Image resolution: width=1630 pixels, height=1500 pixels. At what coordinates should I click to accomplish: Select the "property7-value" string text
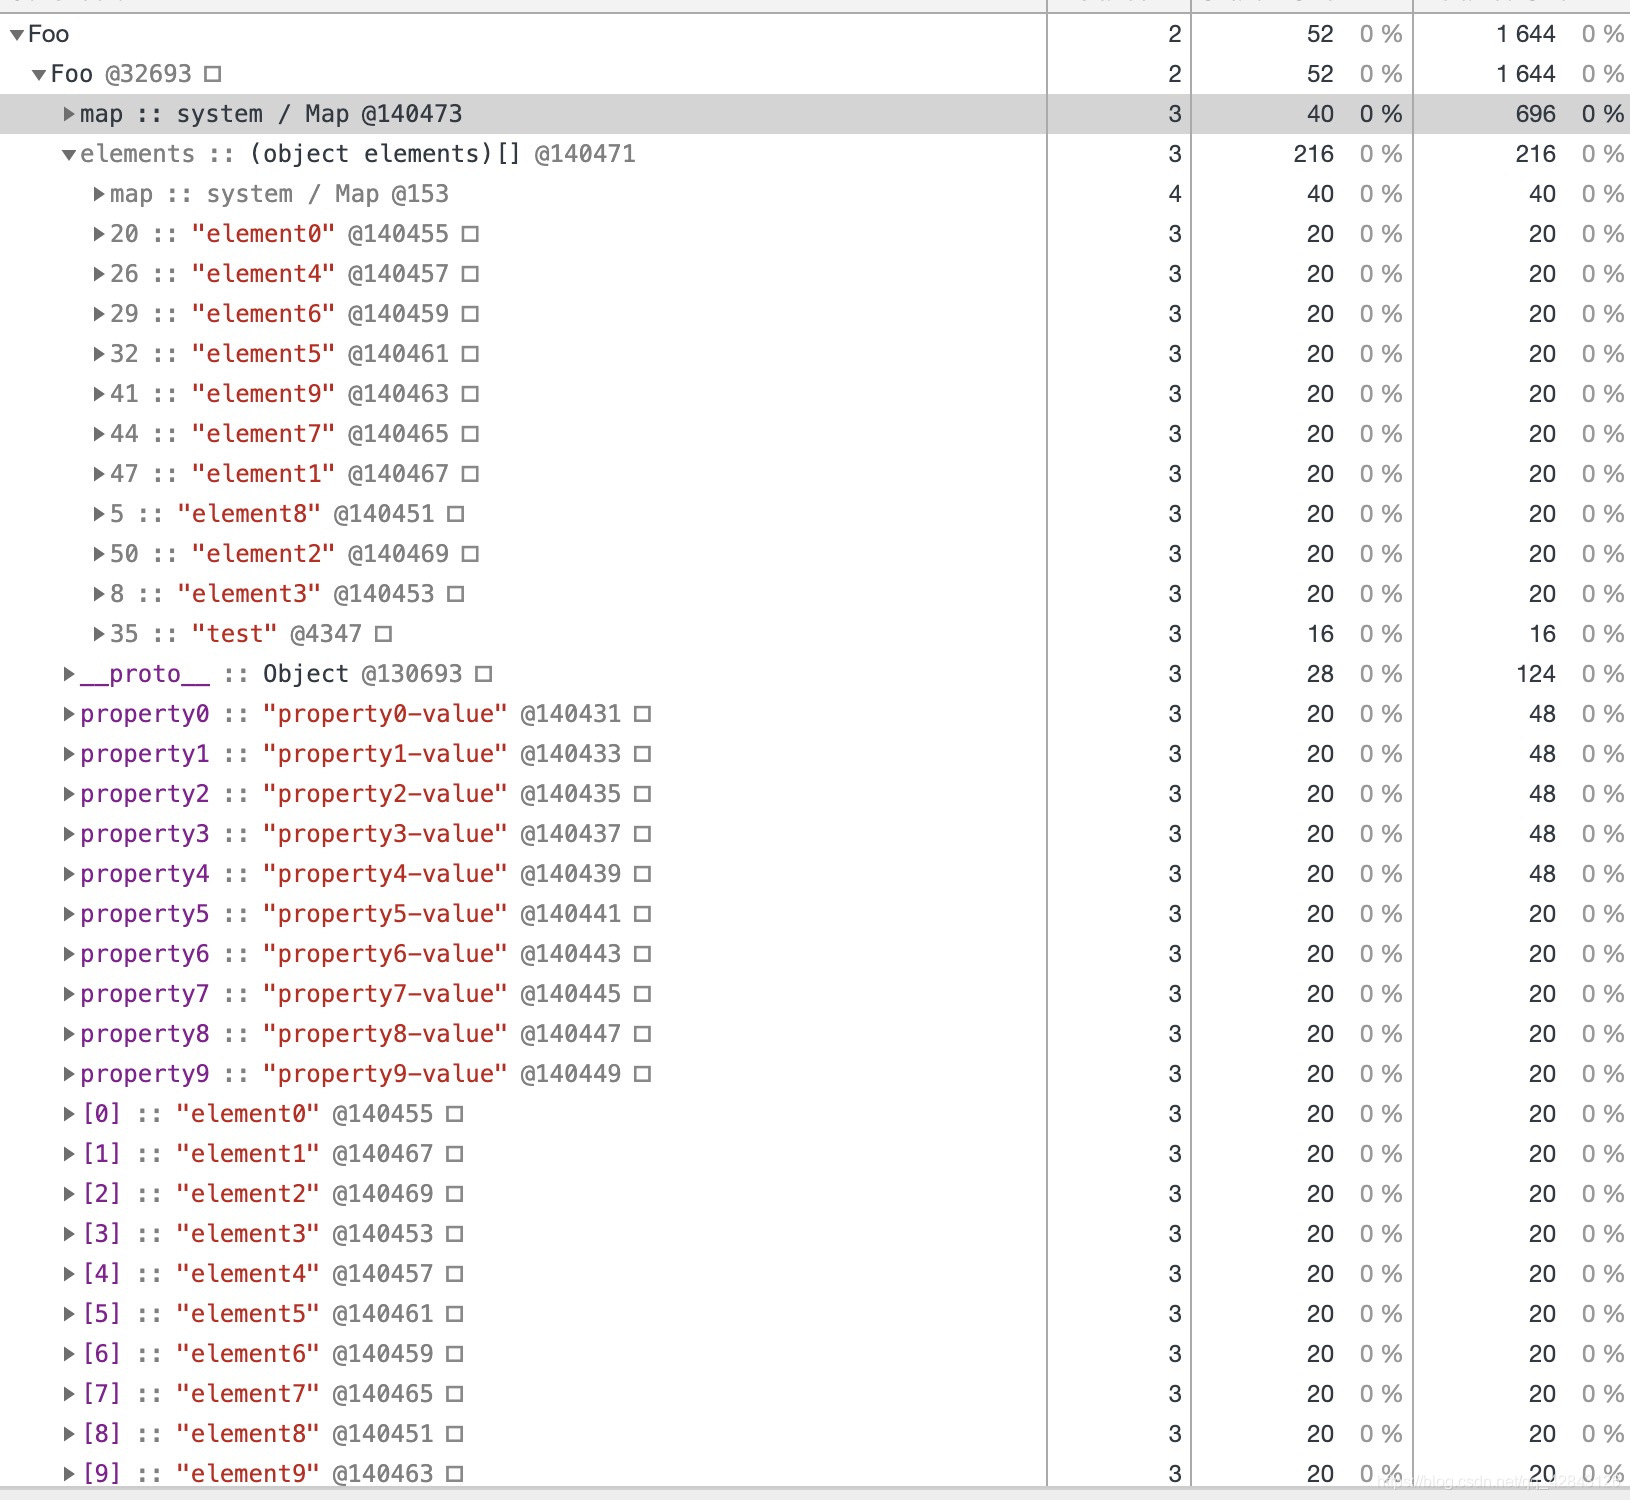pos(385,994)
